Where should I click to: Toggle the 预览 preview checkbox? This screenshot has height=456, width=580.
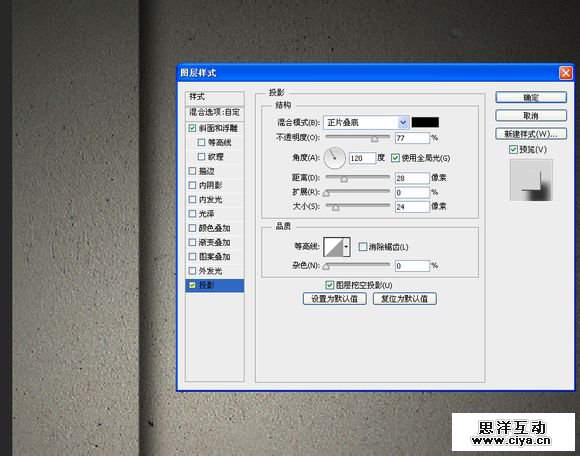tap(513, 149)
